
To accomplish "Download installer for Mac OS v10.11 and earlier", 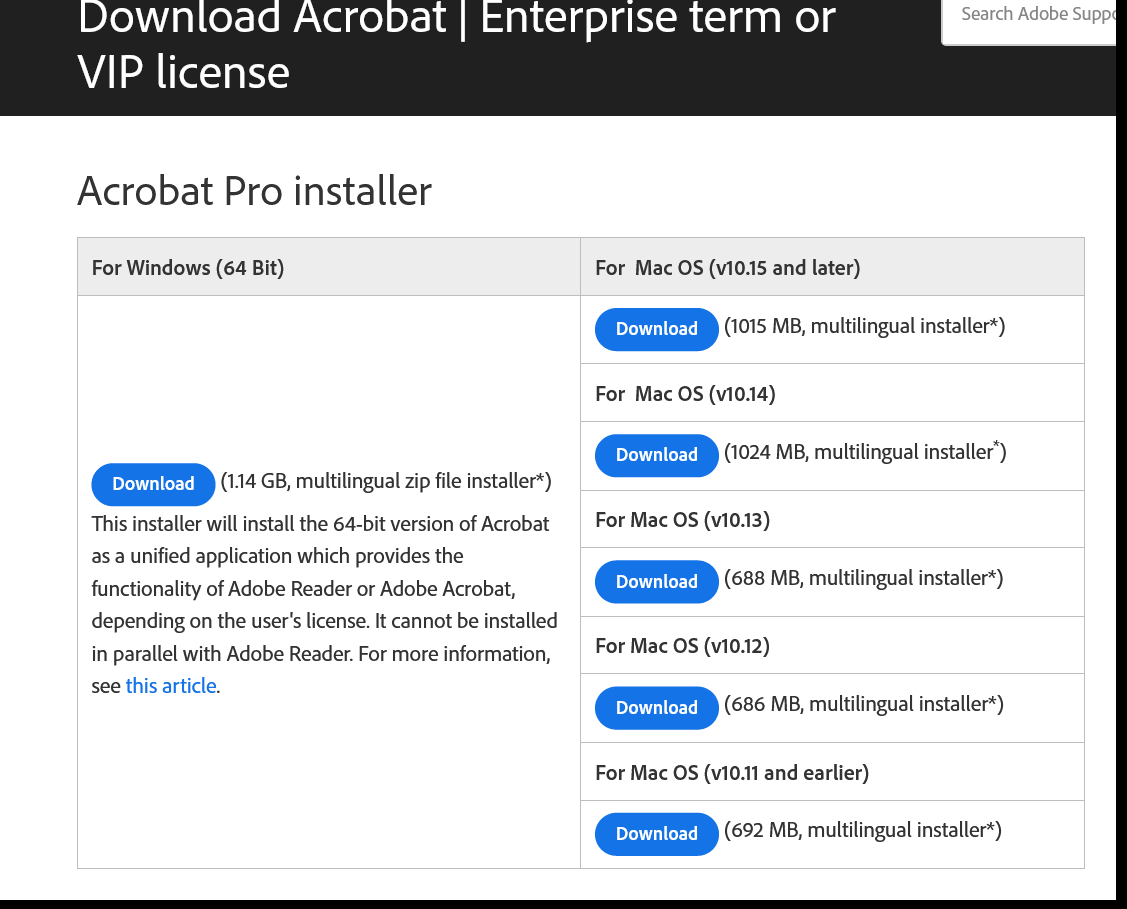I will (x=656, y=833).
